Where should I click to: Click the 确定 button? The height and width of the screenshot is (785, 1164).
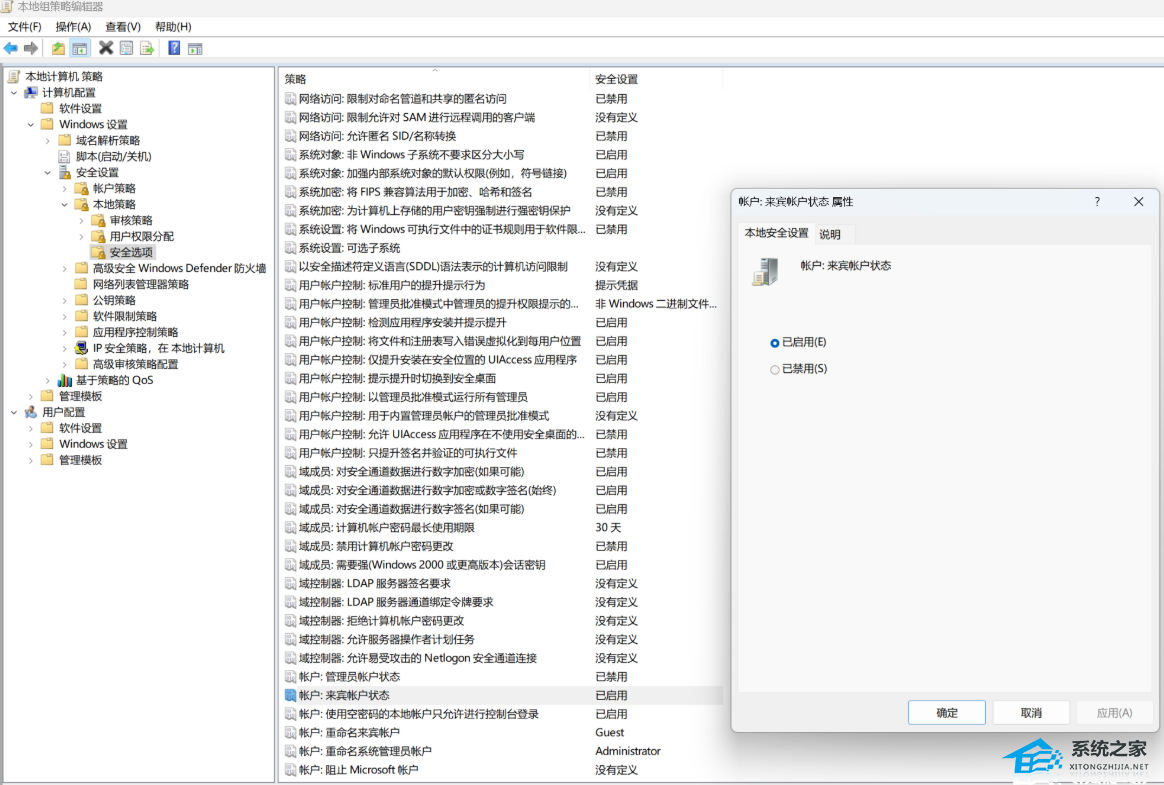pyautogui.click(x=946, y=713)
